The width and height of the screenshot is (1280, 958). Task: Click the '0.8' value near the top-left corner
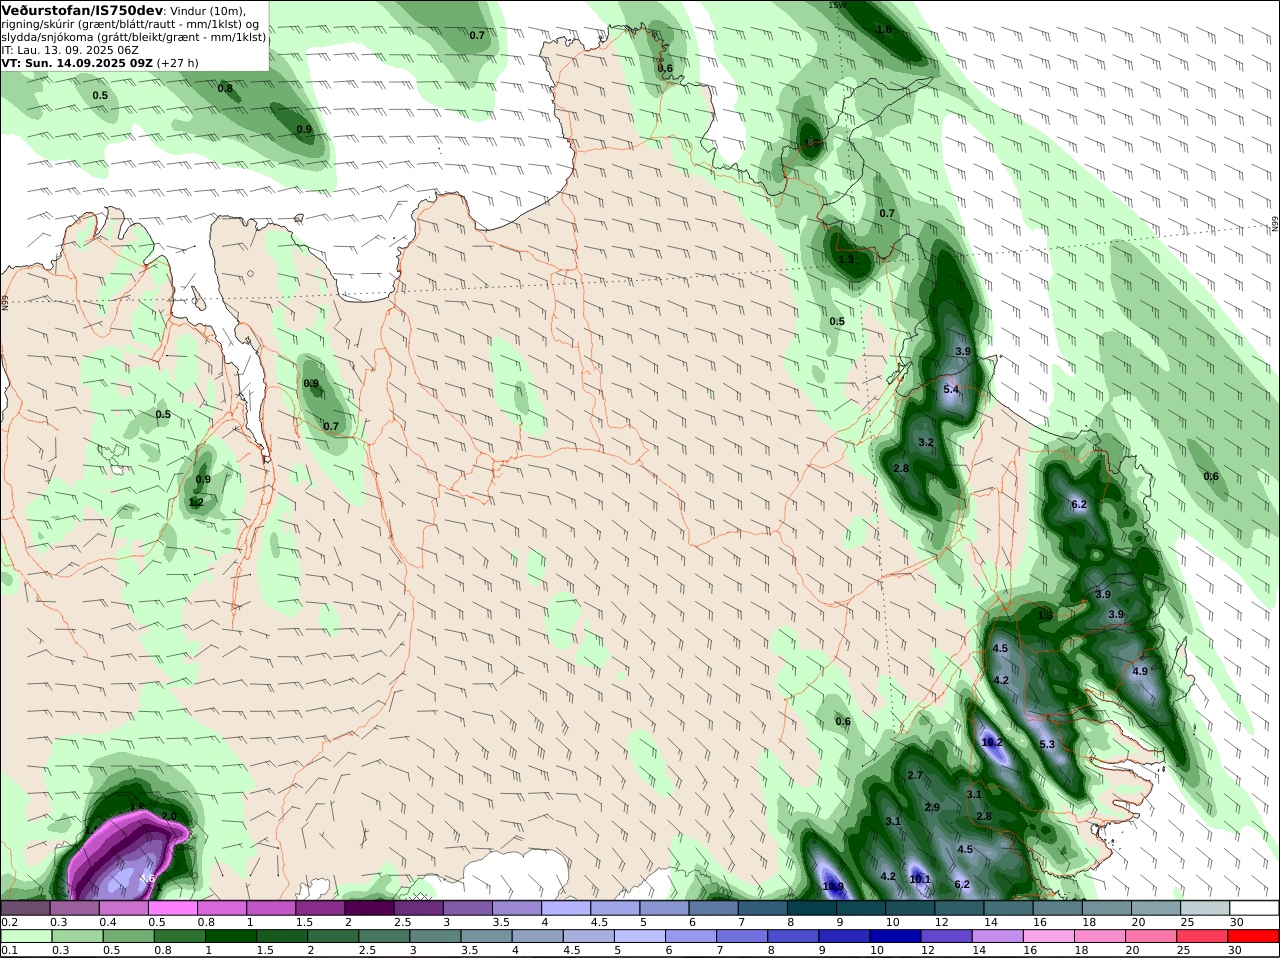(x=225, y=88)
